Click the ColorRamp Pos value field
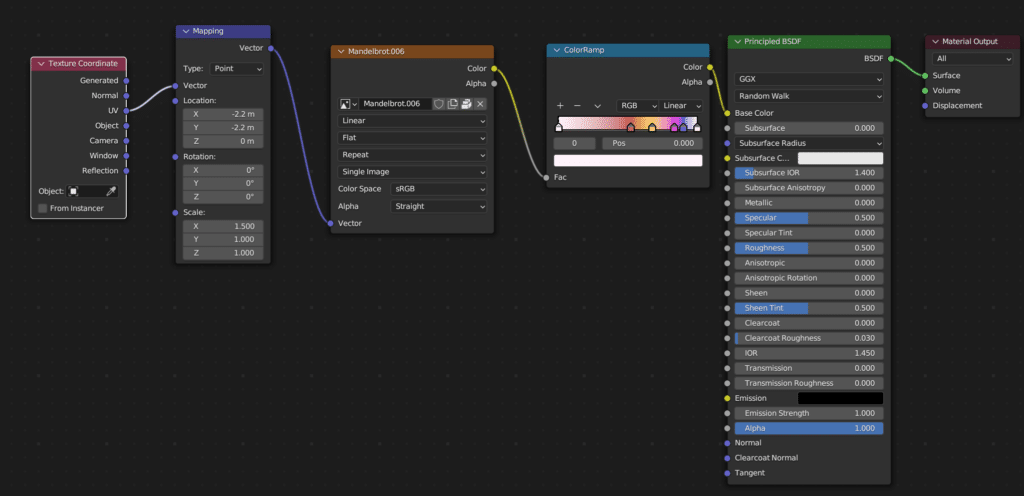This screenshot has height=496, width=1024. click(x=651, y=144)
